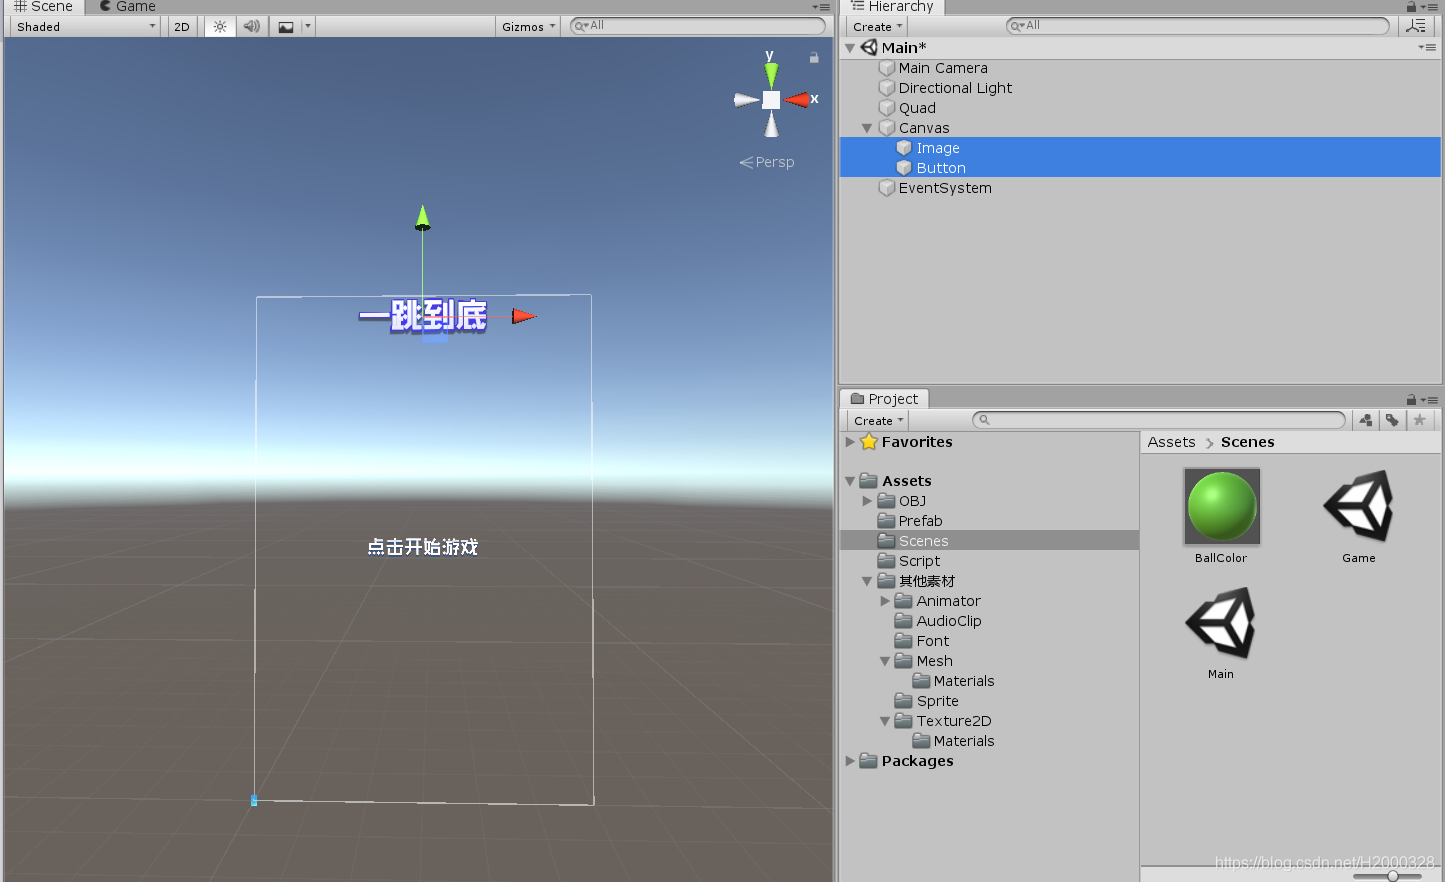Select the Project tab
The width and height of the screenshot is (1445, 882).
[884, 399]
